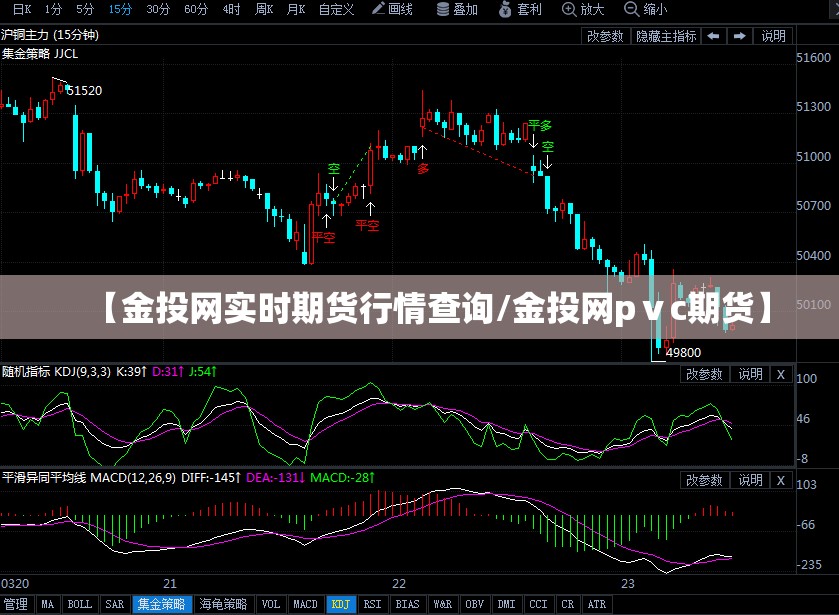
Task: Select the CCI indicator tab
Action: click(x=538, y=604)
